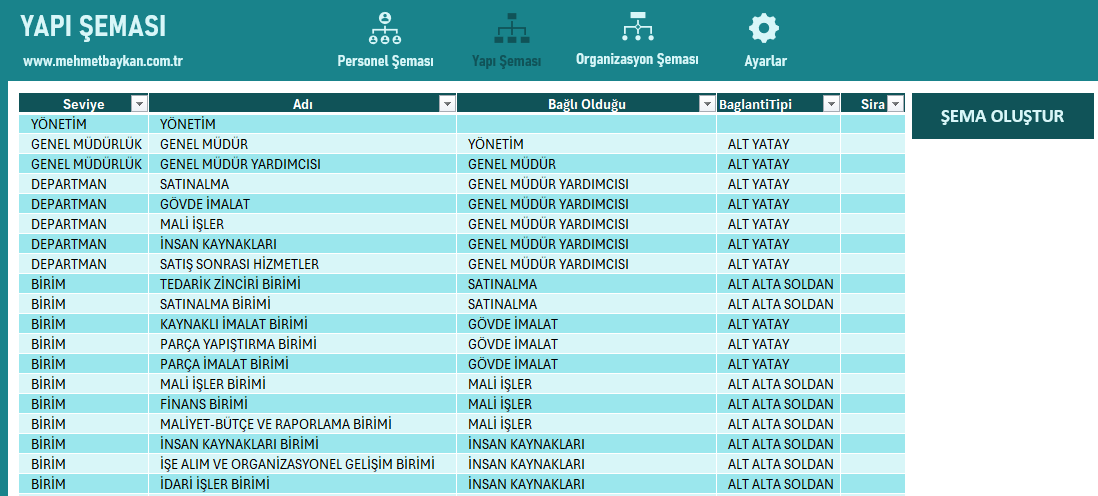The image size is (1098, 496).
Task: Select the GENEL MÜDÜR name cell
Action: tap(303, 144)
